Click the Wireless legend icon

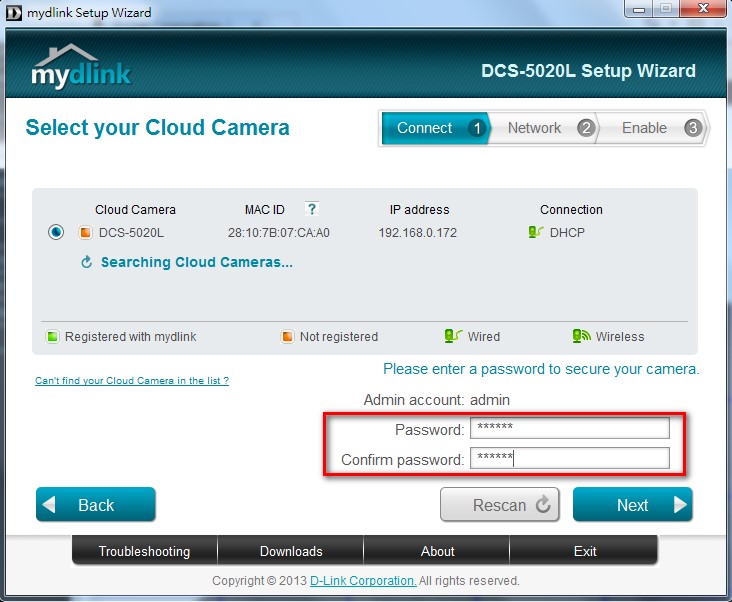(x=581, y=336)
